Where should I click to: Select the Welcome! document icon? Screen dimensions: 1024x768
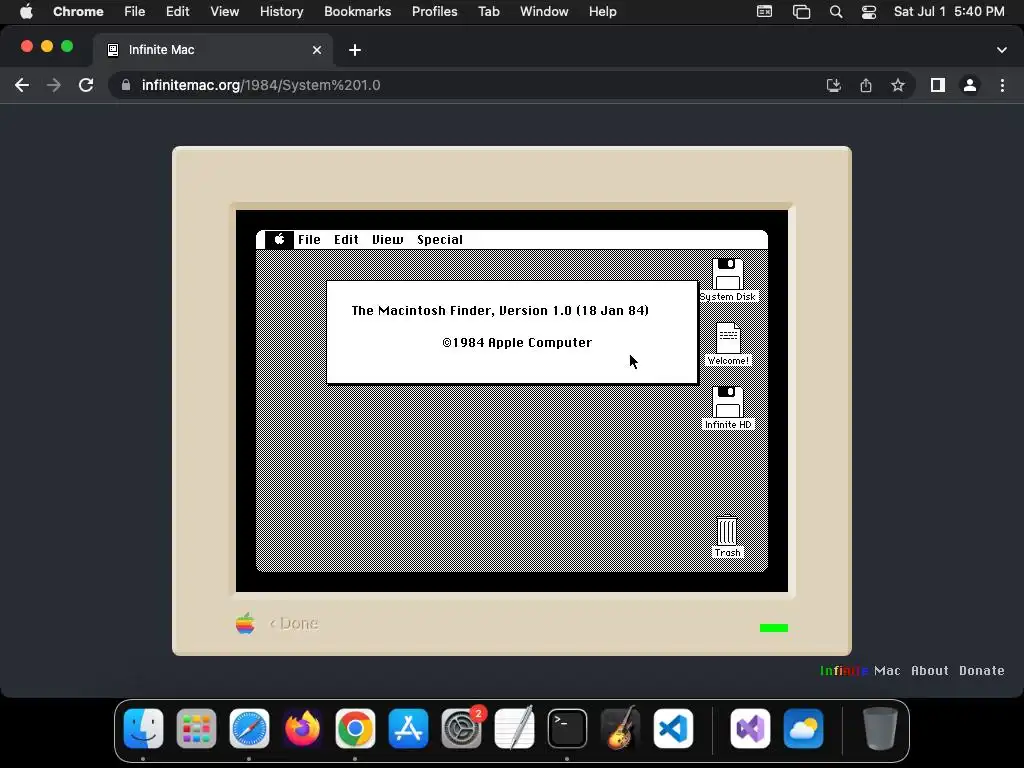[728, 338]
